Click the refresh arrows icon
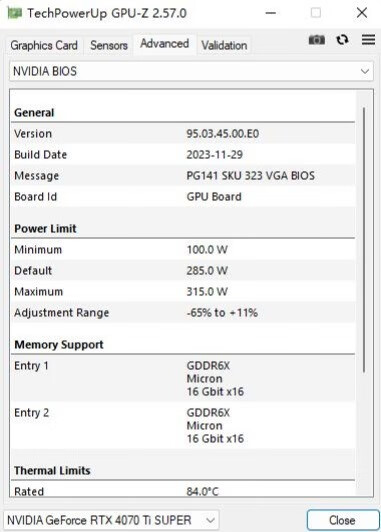 pos(342,40)
